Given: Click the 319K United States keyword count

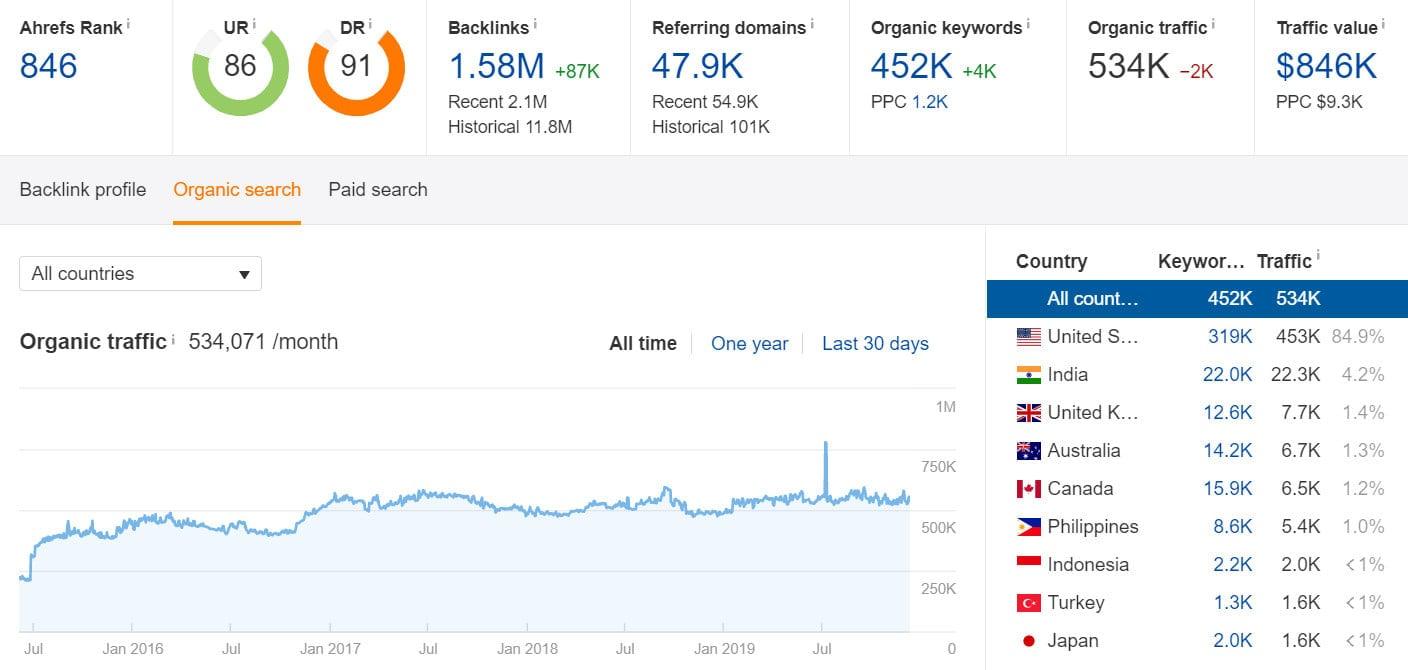Looking at the screenshot, I should click(x=1228, y=336).
